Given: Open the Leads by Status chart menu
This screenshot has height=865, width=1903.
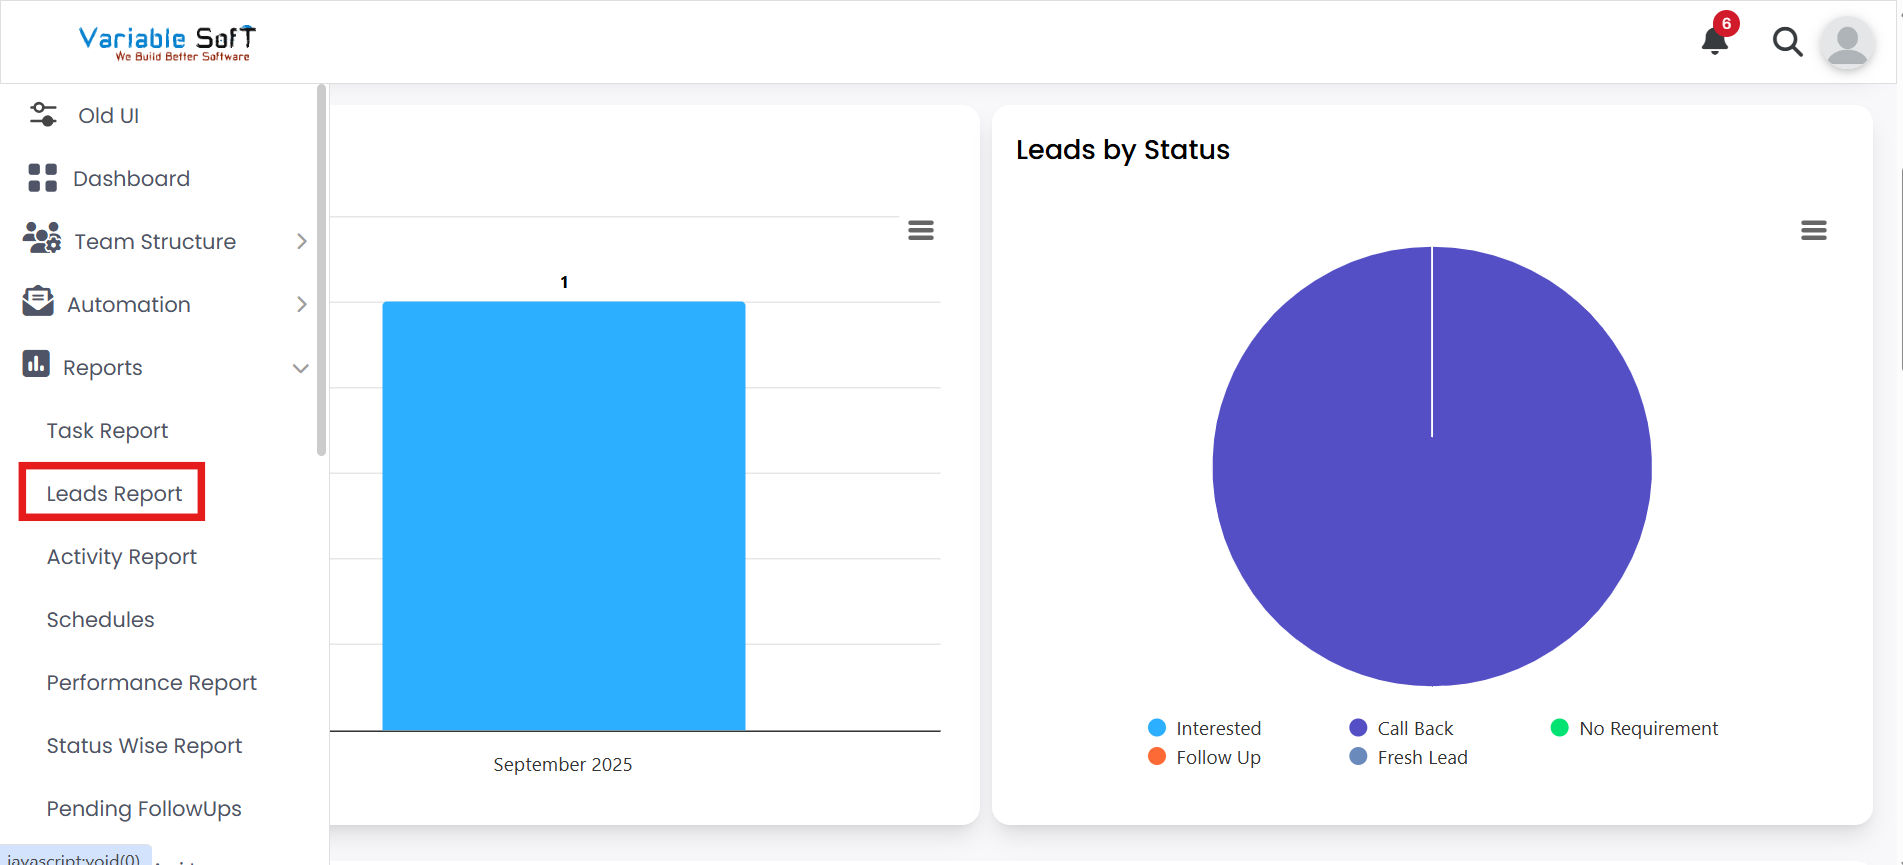Looking at the screenshot, I should (1814, 230).
